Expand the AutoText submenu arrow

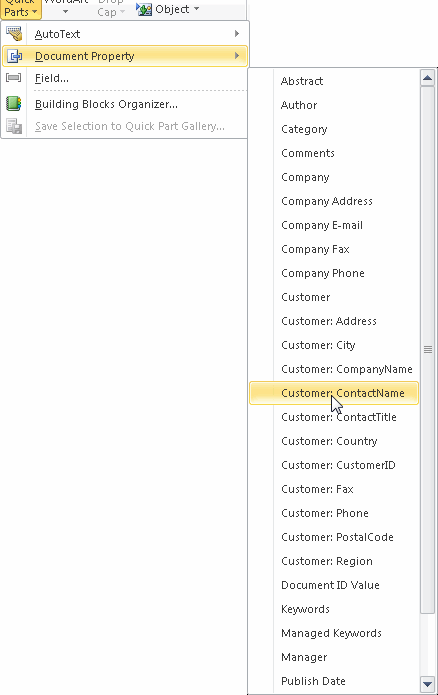click(237, 34)
